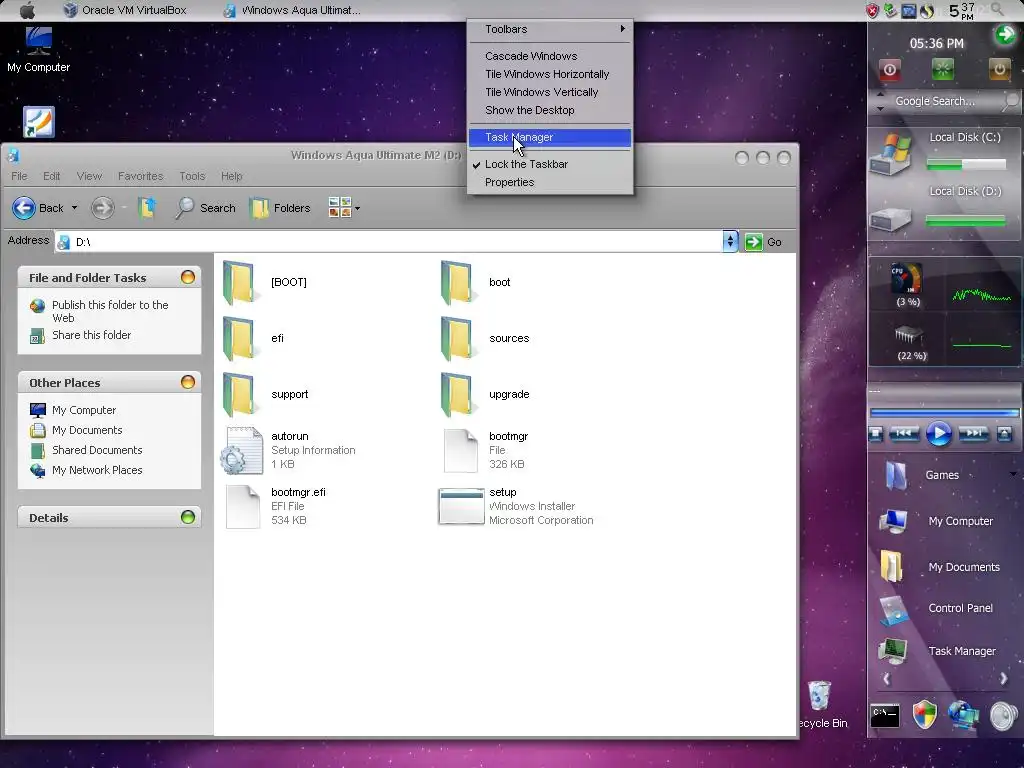Open the network computers icon in sidebar dock
Screen dimensions: 1024x768
(x=963, y=715)
